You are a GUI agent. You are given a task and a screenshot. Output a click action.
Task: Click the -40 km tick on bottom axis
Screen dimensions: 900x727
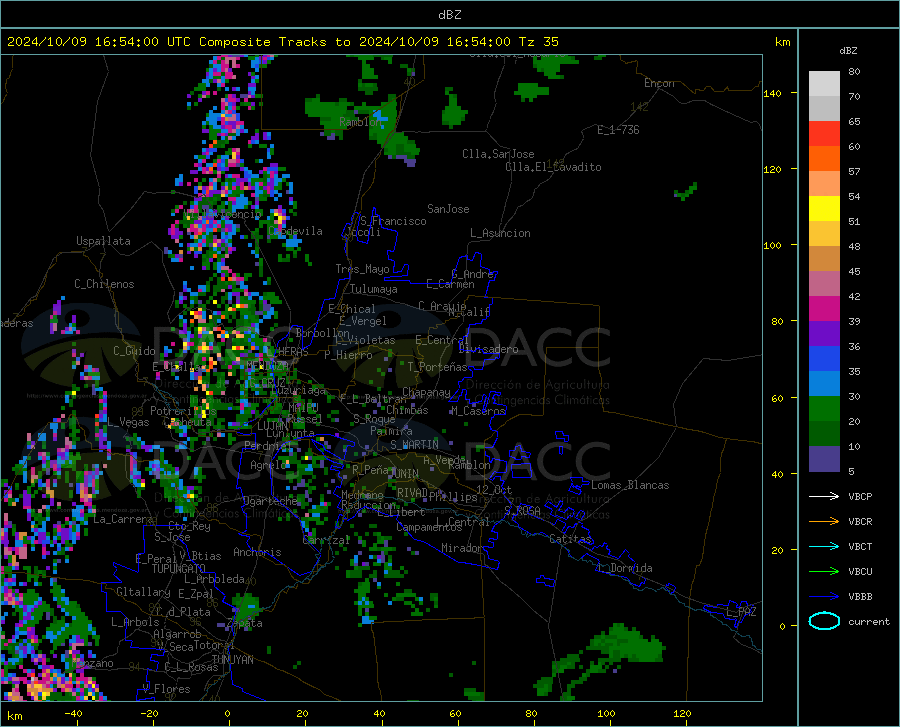click(73, 713)
